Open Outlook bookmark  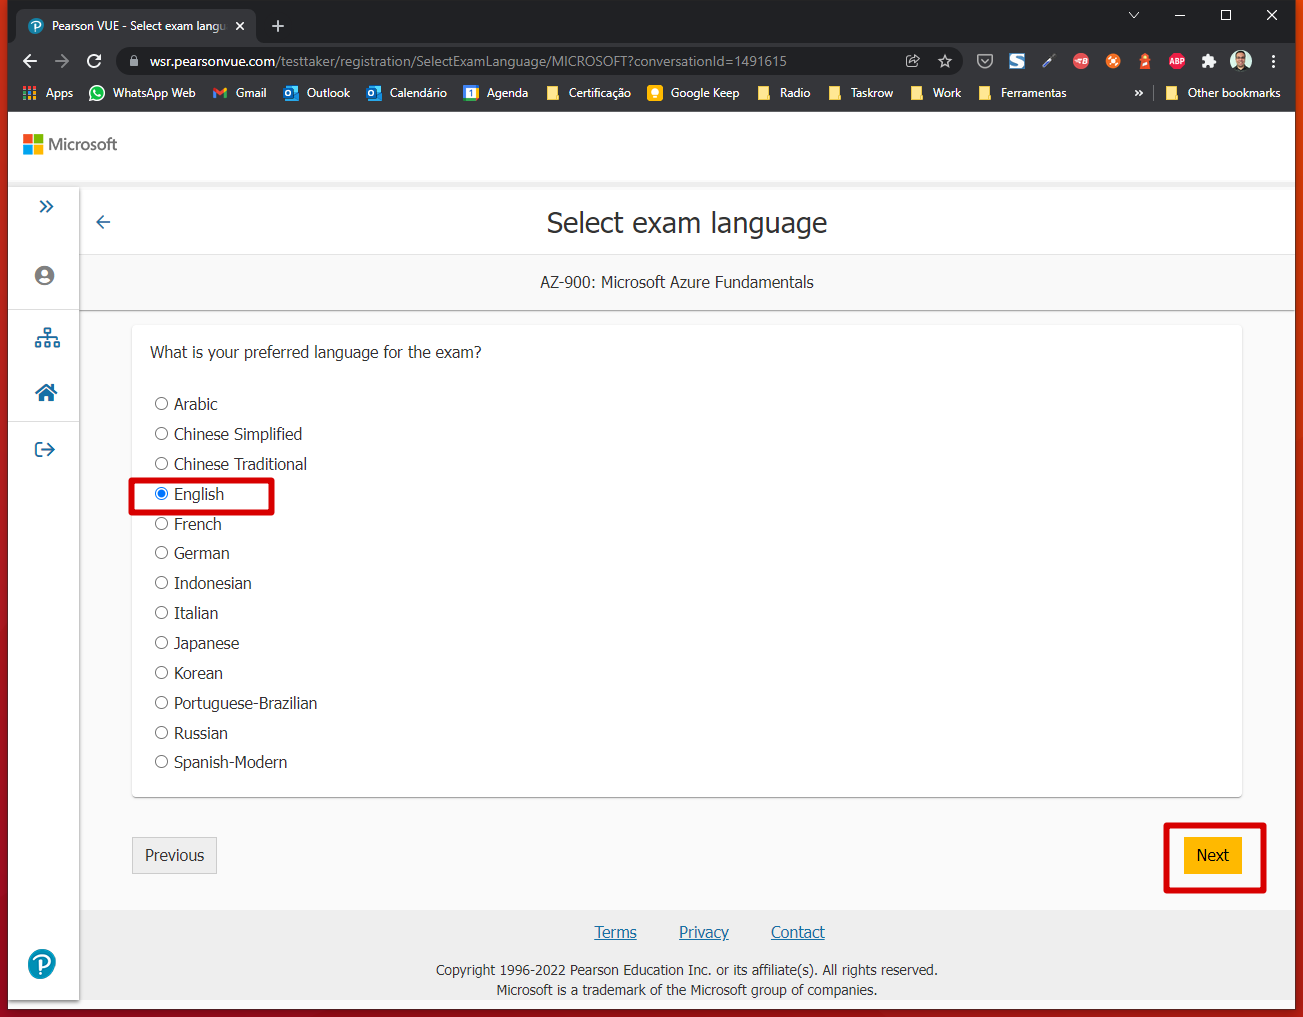tap(317, 93)
